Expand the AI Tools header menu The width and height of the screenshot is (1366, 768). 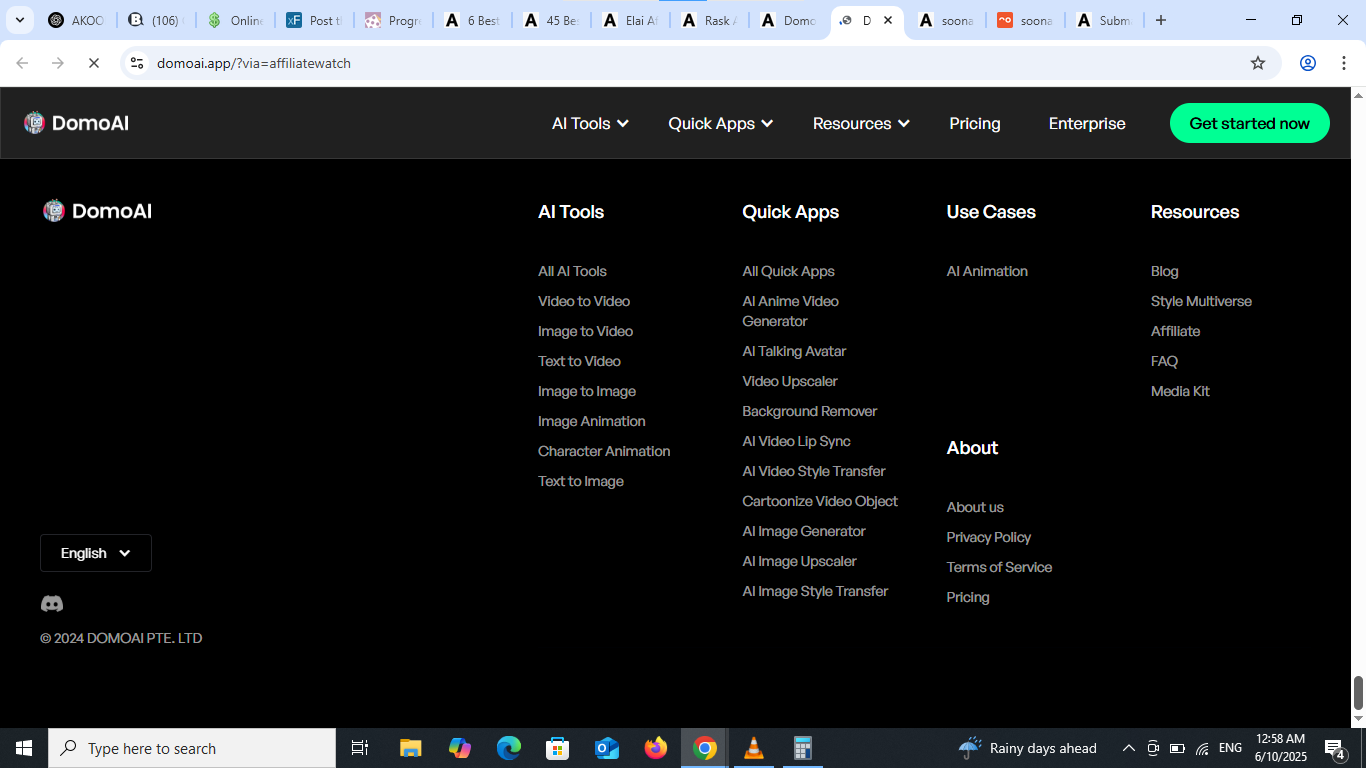pos(590,123)
